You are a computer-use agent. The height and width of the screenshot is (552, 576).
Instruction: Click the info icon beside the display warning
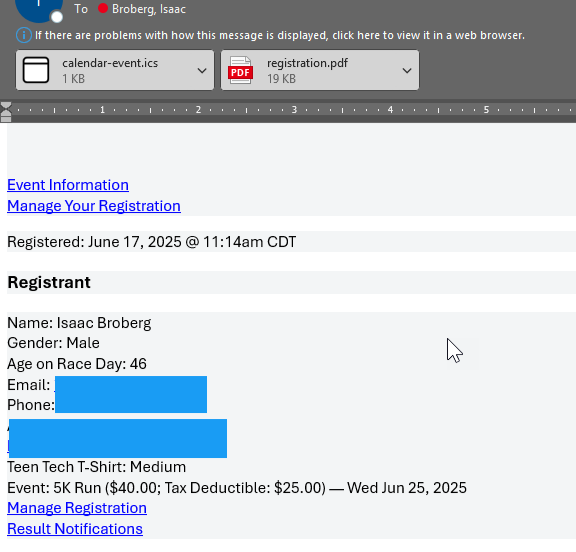[x=24, y=35]
